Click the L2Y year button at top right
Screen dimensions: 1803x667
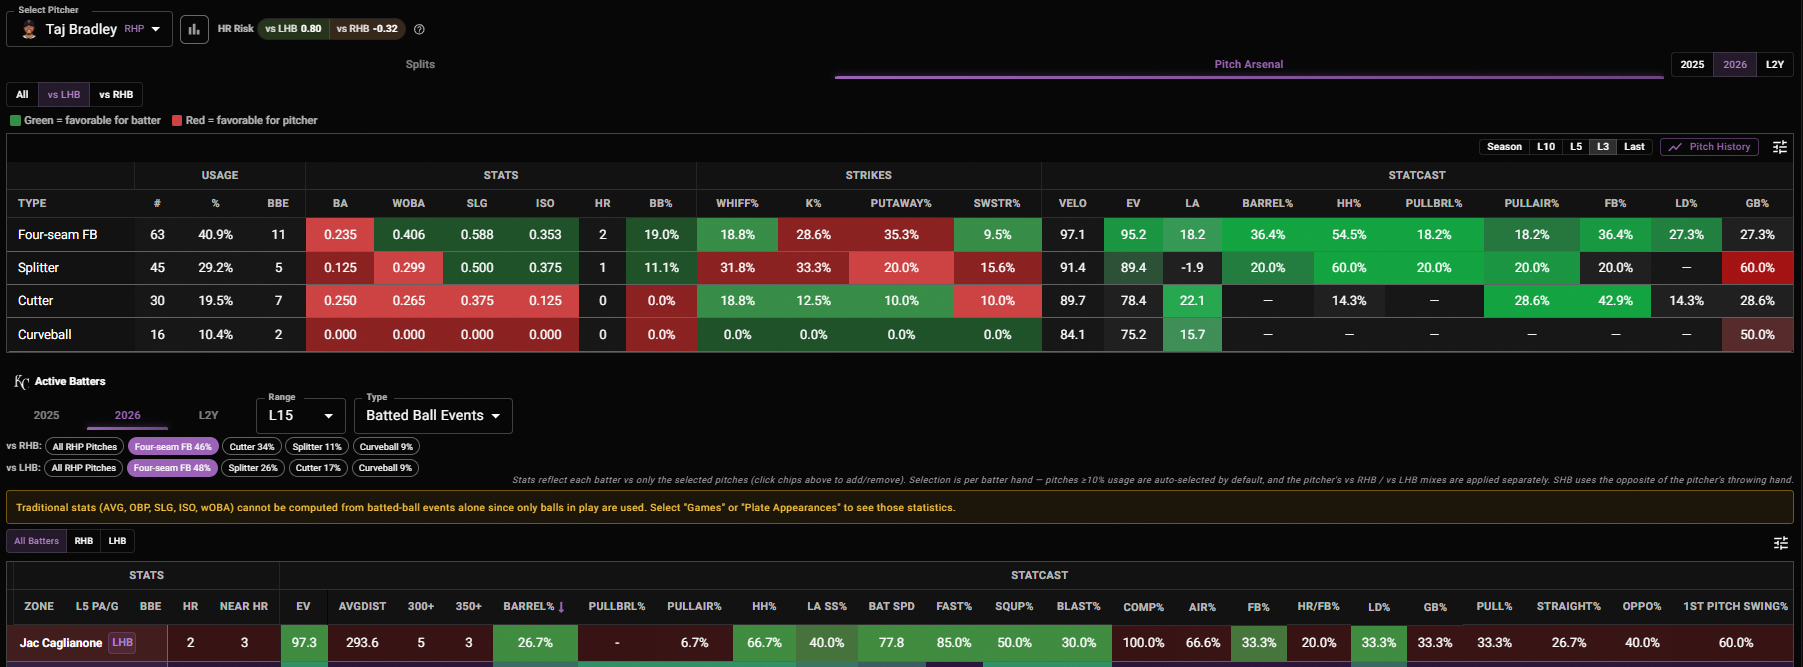coord(1775,65)
